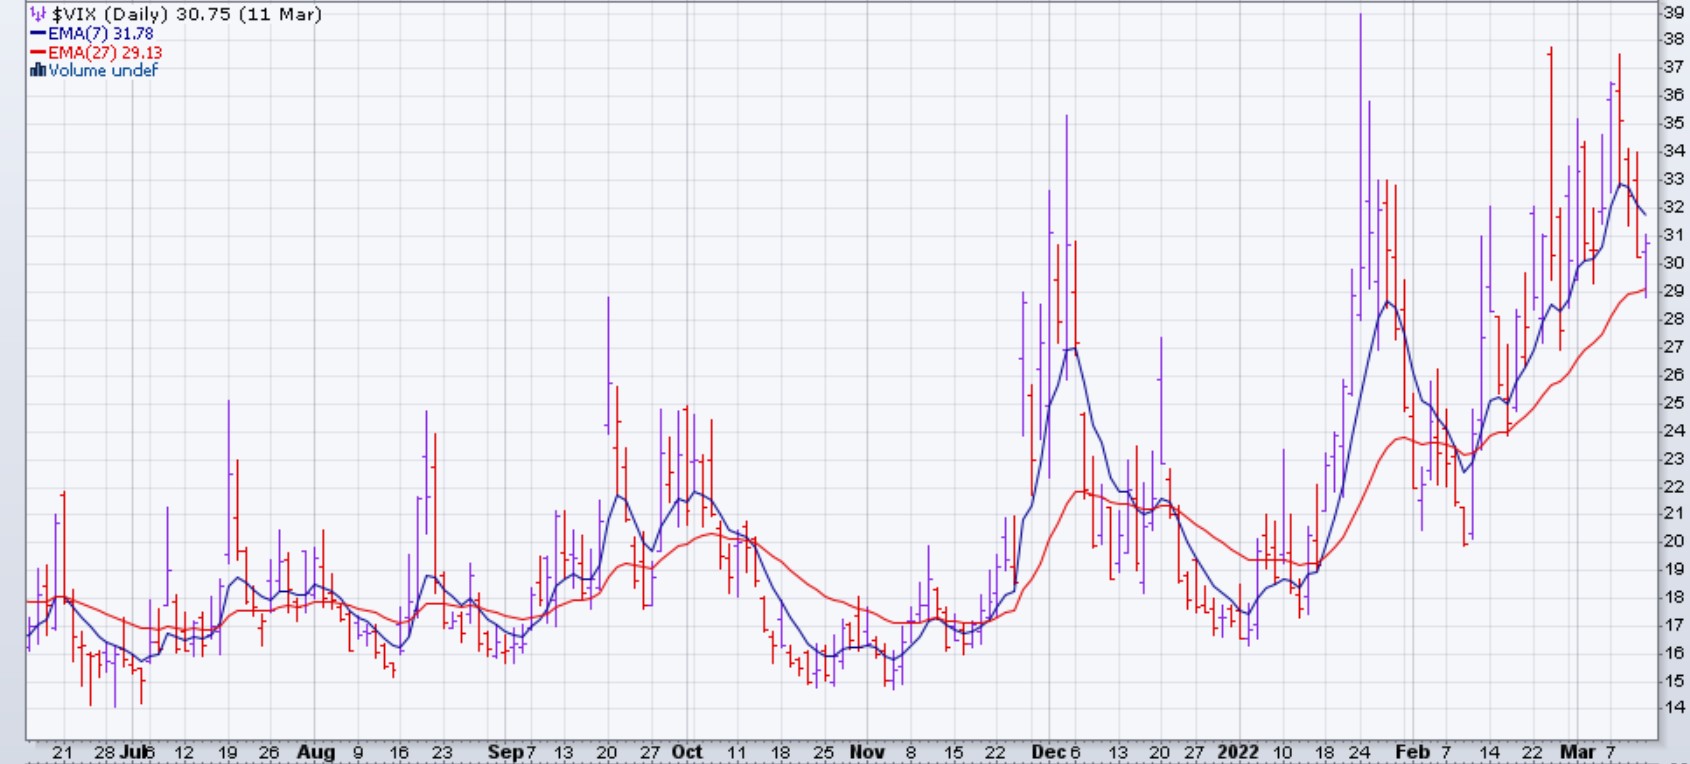The width and height of the screenshot is (1690, 764).
Task: Click the red EMA(27) line swatch in legend
Action: point(38,53)
